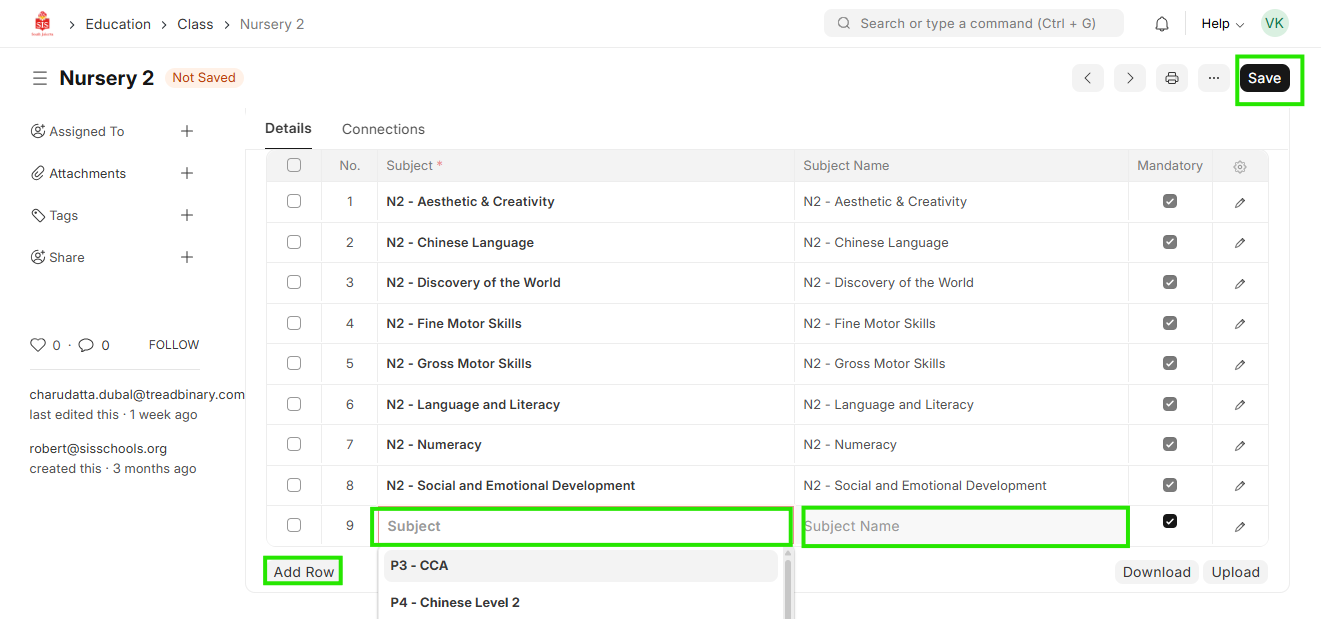Viewport: 1321px width, 619px height.
Task: Focus the search command bar
Action: [973, 23]
